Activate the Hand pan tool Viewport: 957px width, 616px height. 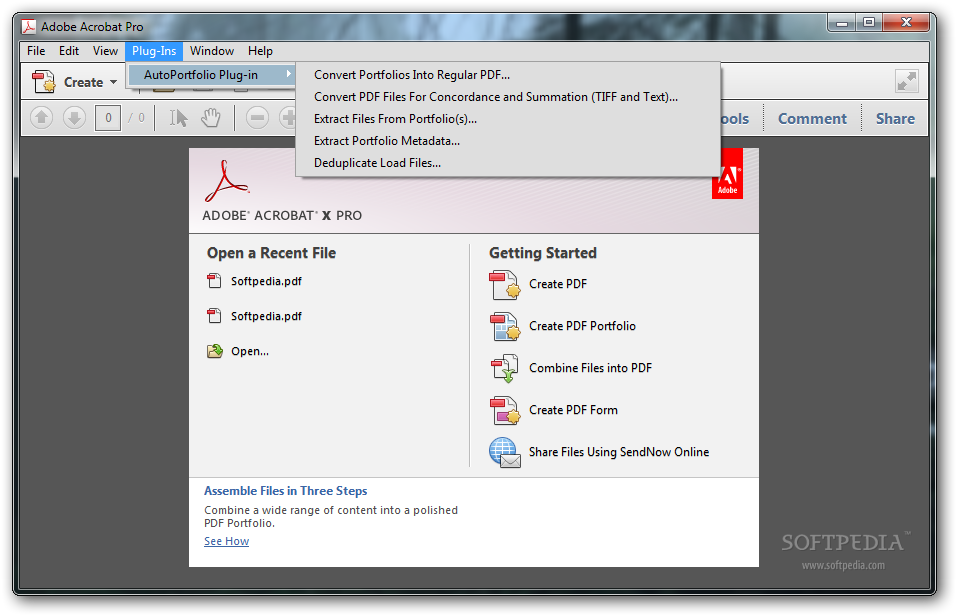pyautogui.click(x=211, y=118)
